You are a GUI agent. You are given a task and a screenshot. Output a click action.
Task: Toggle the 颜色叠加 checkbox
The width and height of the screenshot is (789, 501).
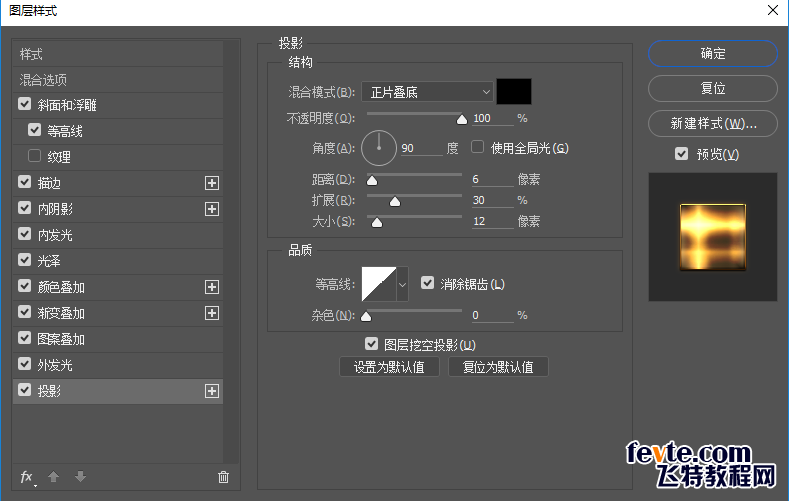25,286
